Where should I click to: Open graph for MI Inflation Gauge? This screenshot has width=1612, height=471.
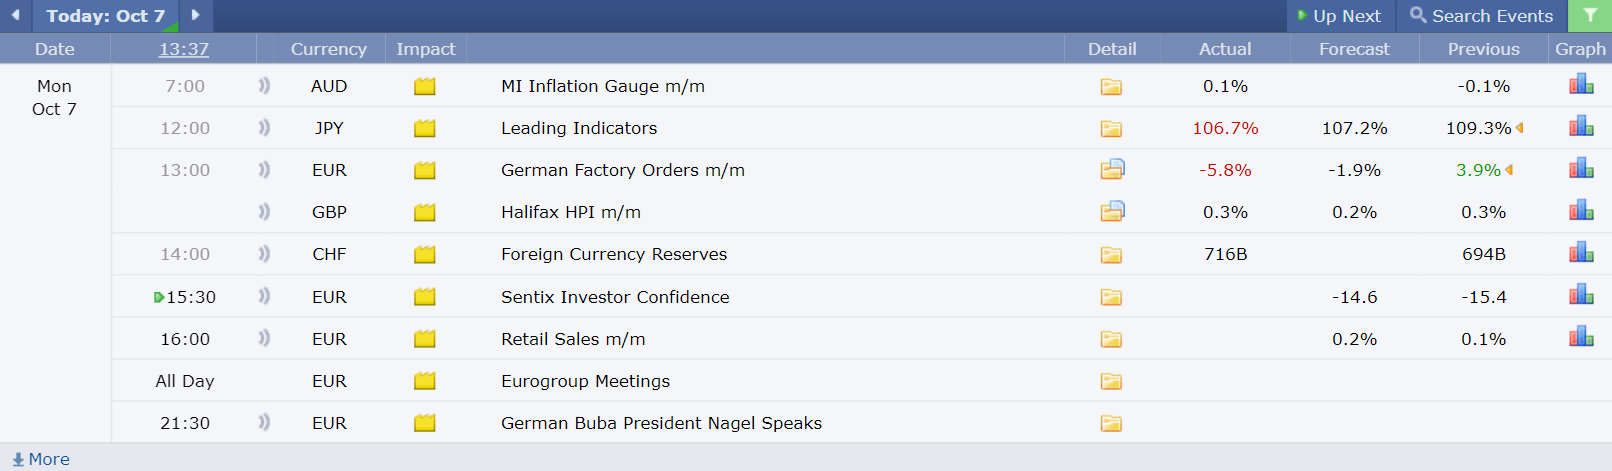[1581, 85]
